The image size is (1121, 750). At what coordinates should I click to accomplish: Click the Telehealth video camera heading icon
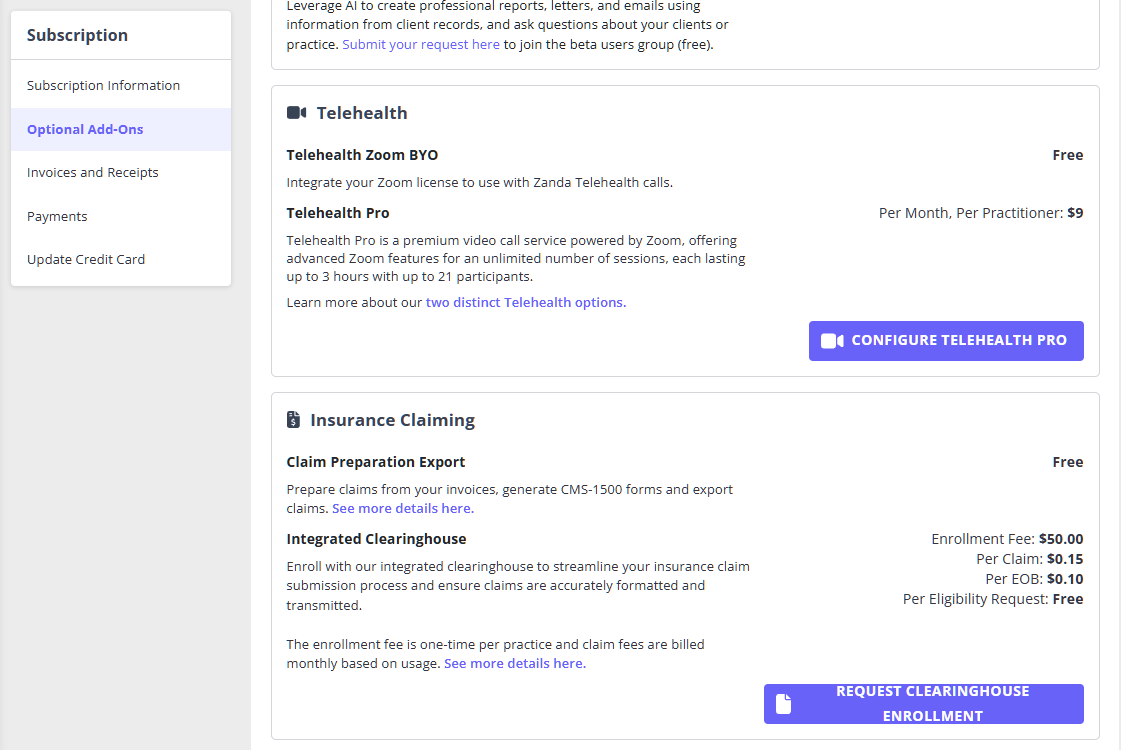tap(296, 113)
